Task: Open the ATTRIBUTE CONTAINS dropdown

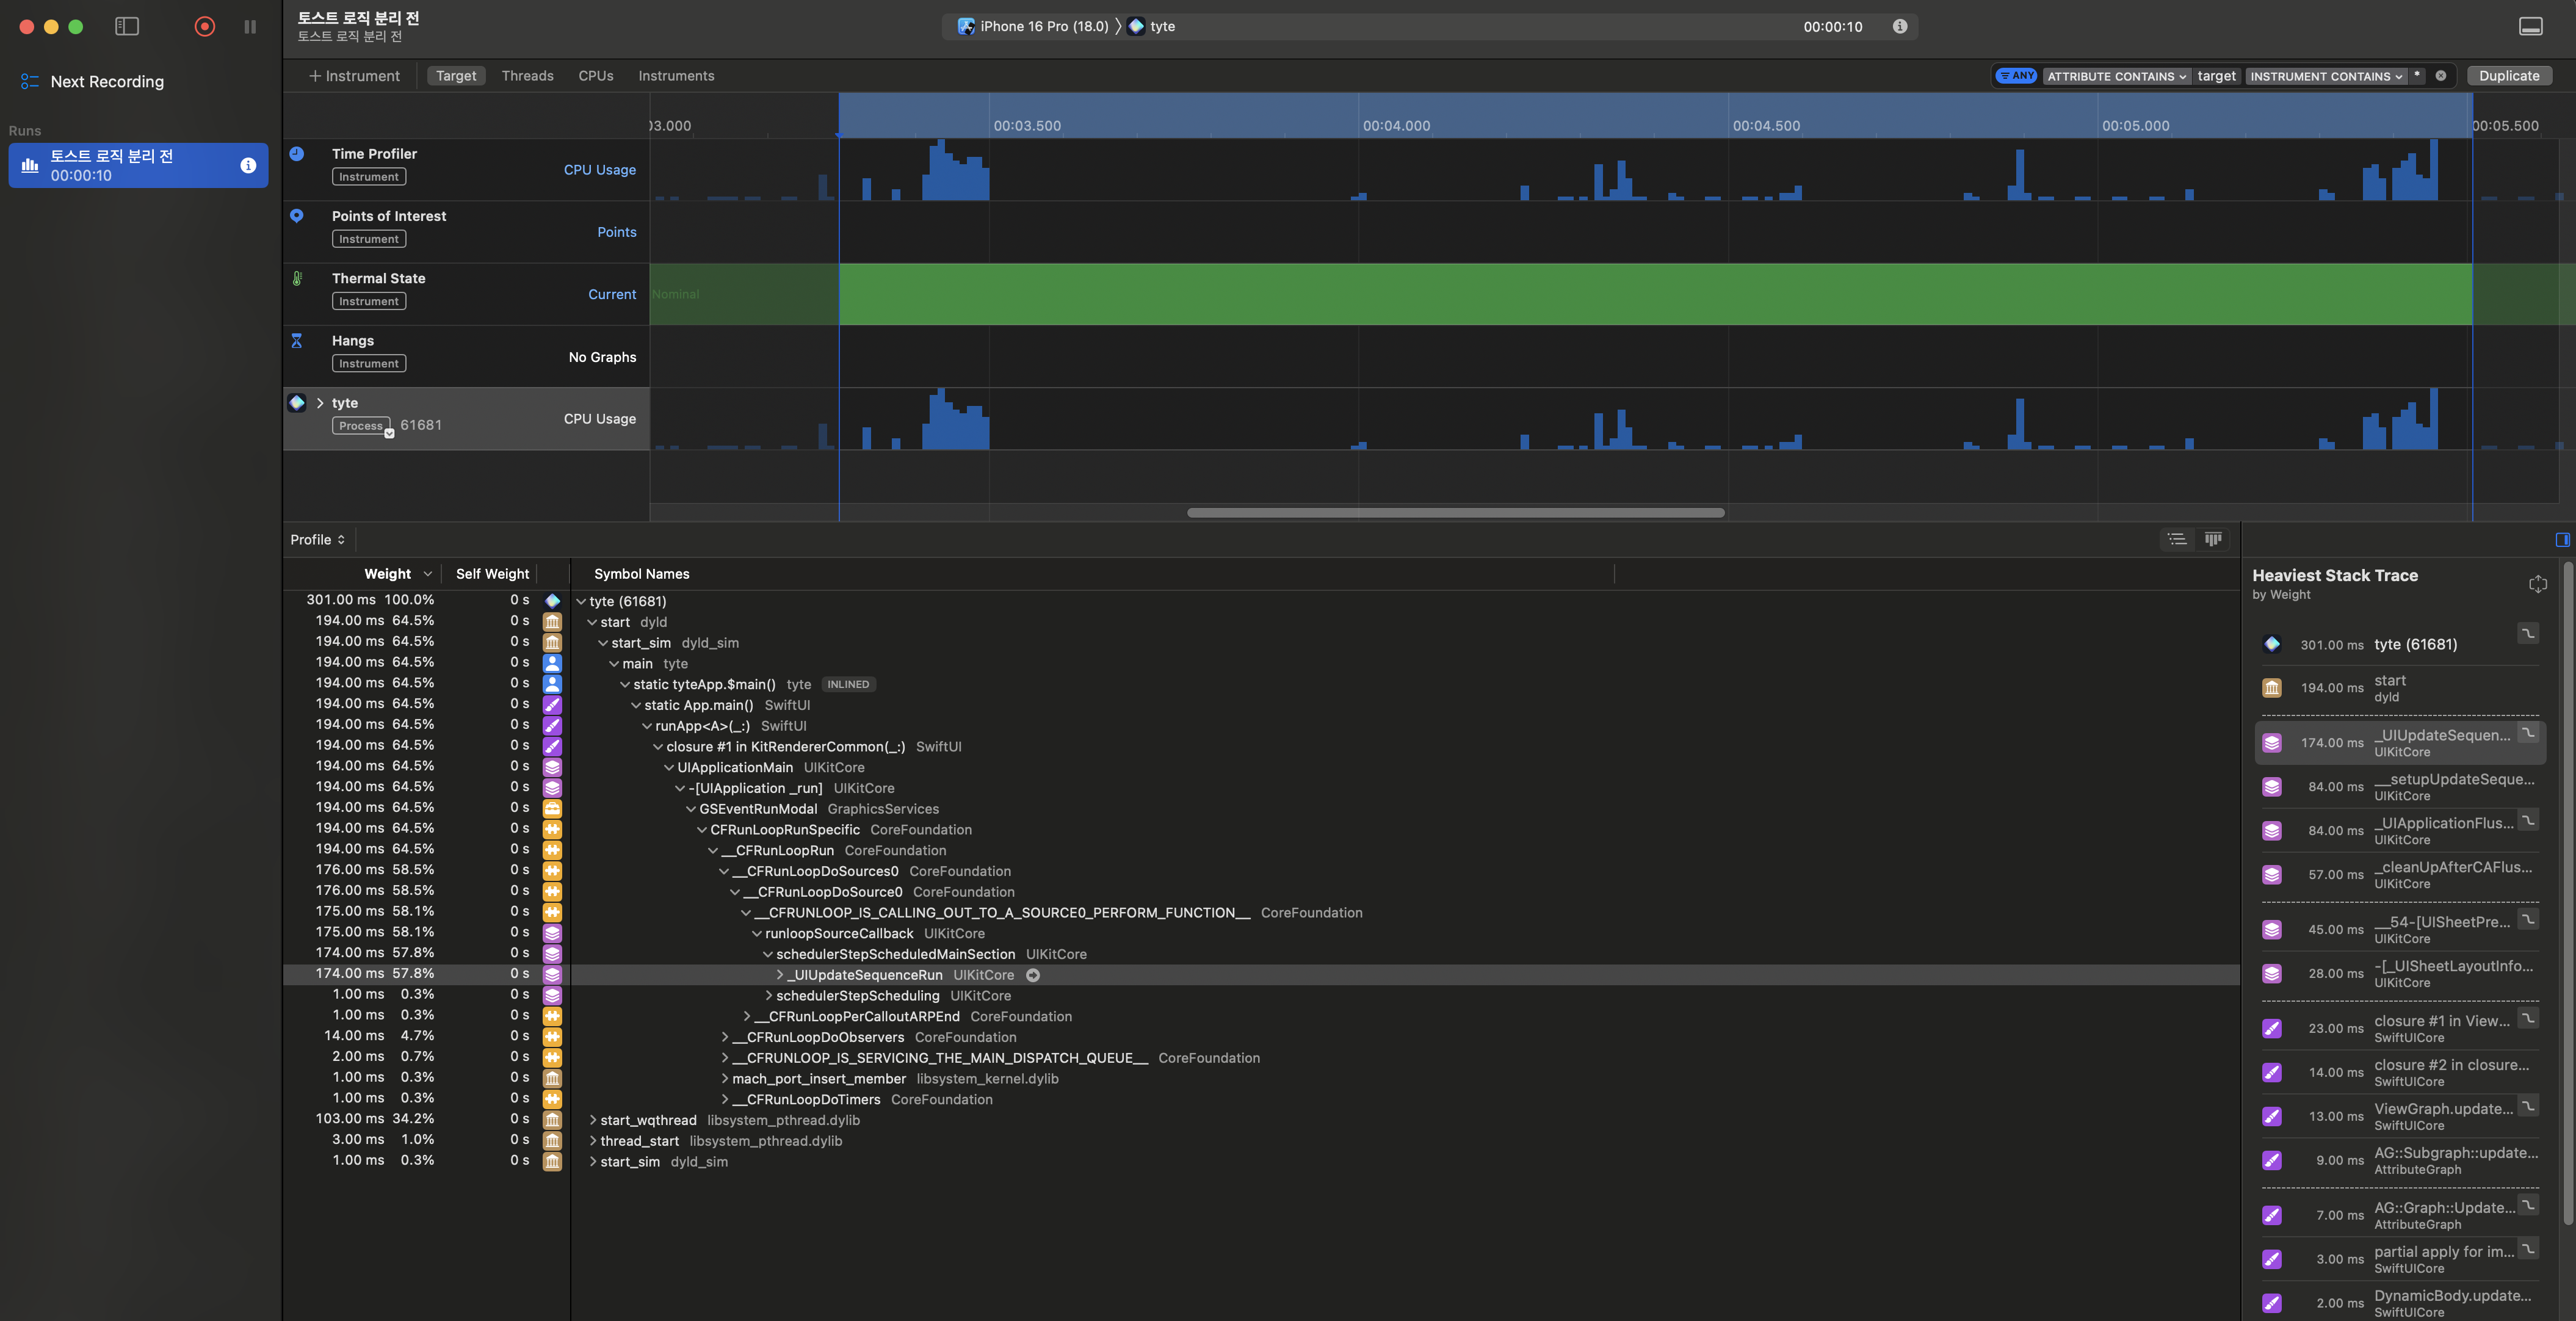Action: [x=2115, y=76]
